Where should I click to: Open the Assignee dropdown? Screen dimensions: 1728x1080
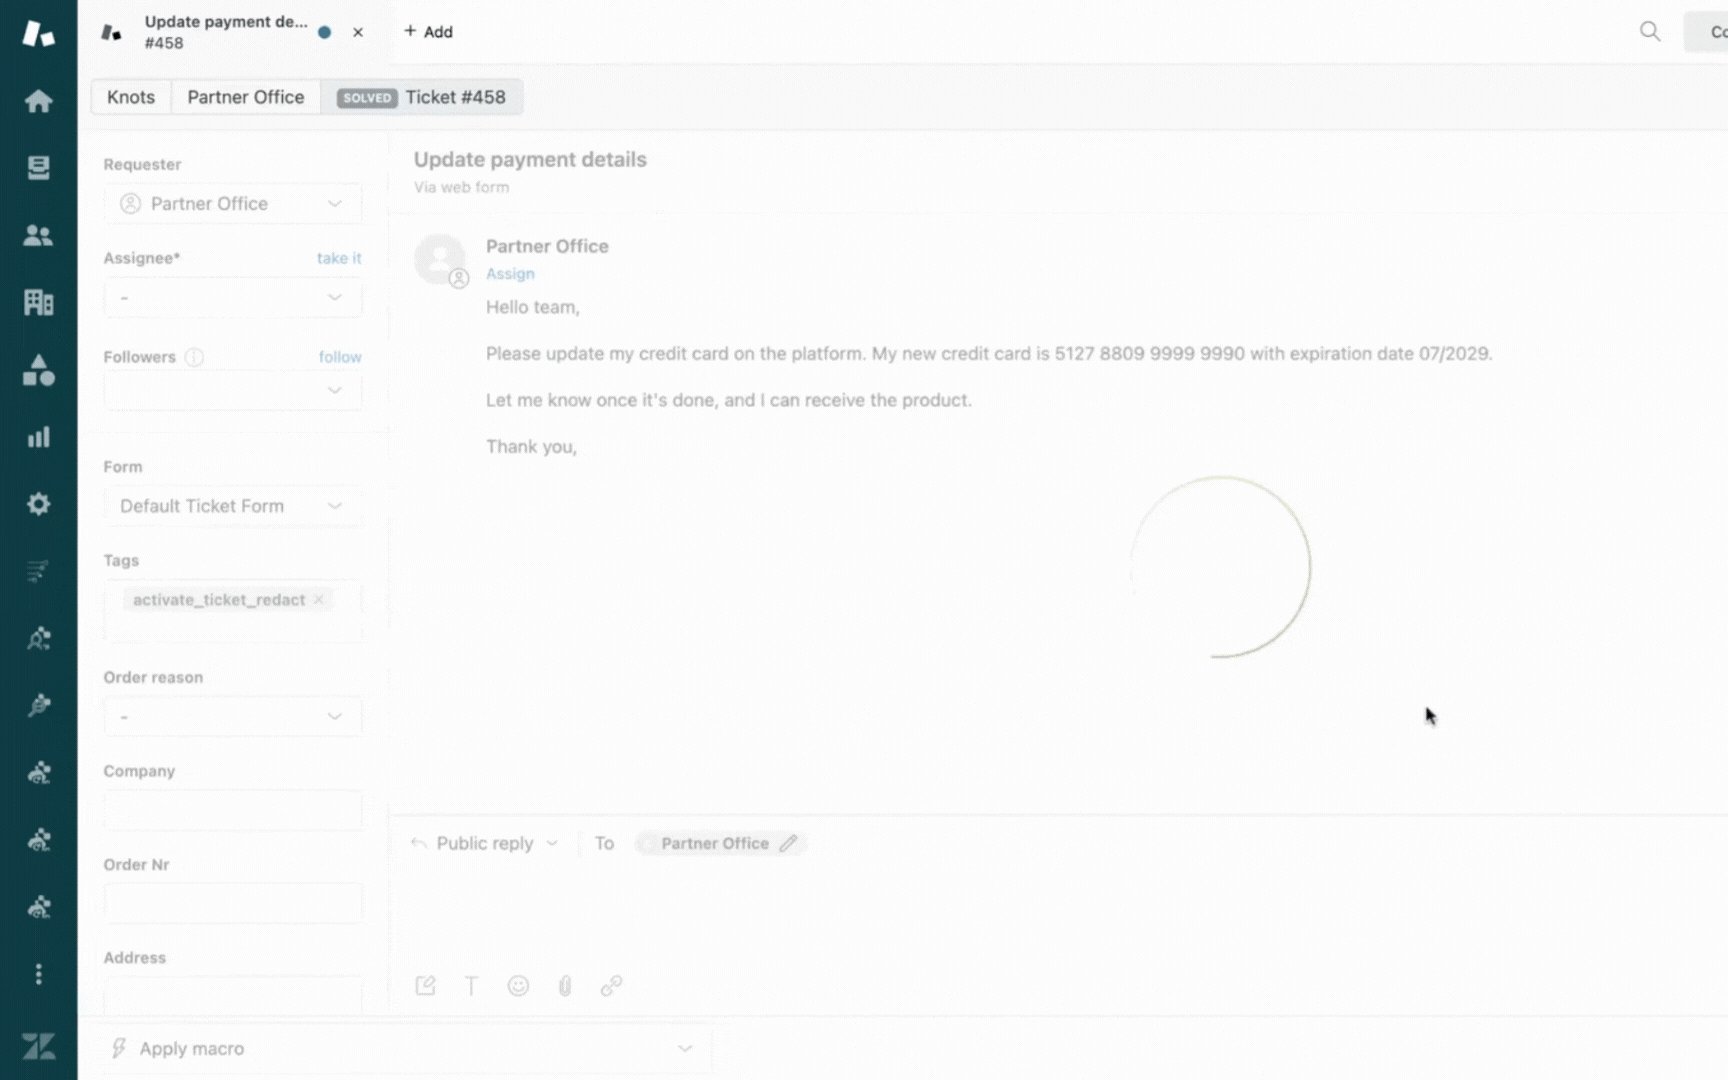pos(232,298)
